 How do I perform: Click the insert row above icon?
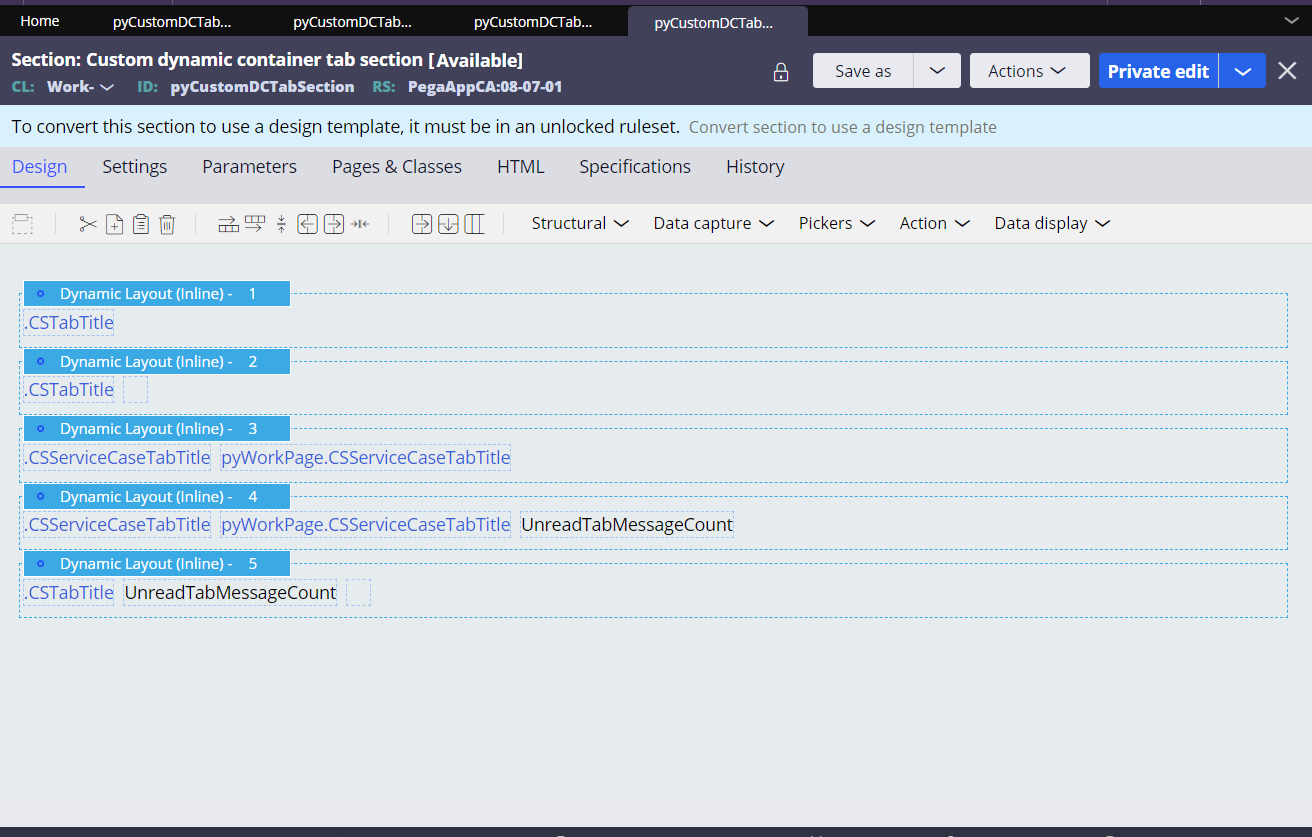228,224
